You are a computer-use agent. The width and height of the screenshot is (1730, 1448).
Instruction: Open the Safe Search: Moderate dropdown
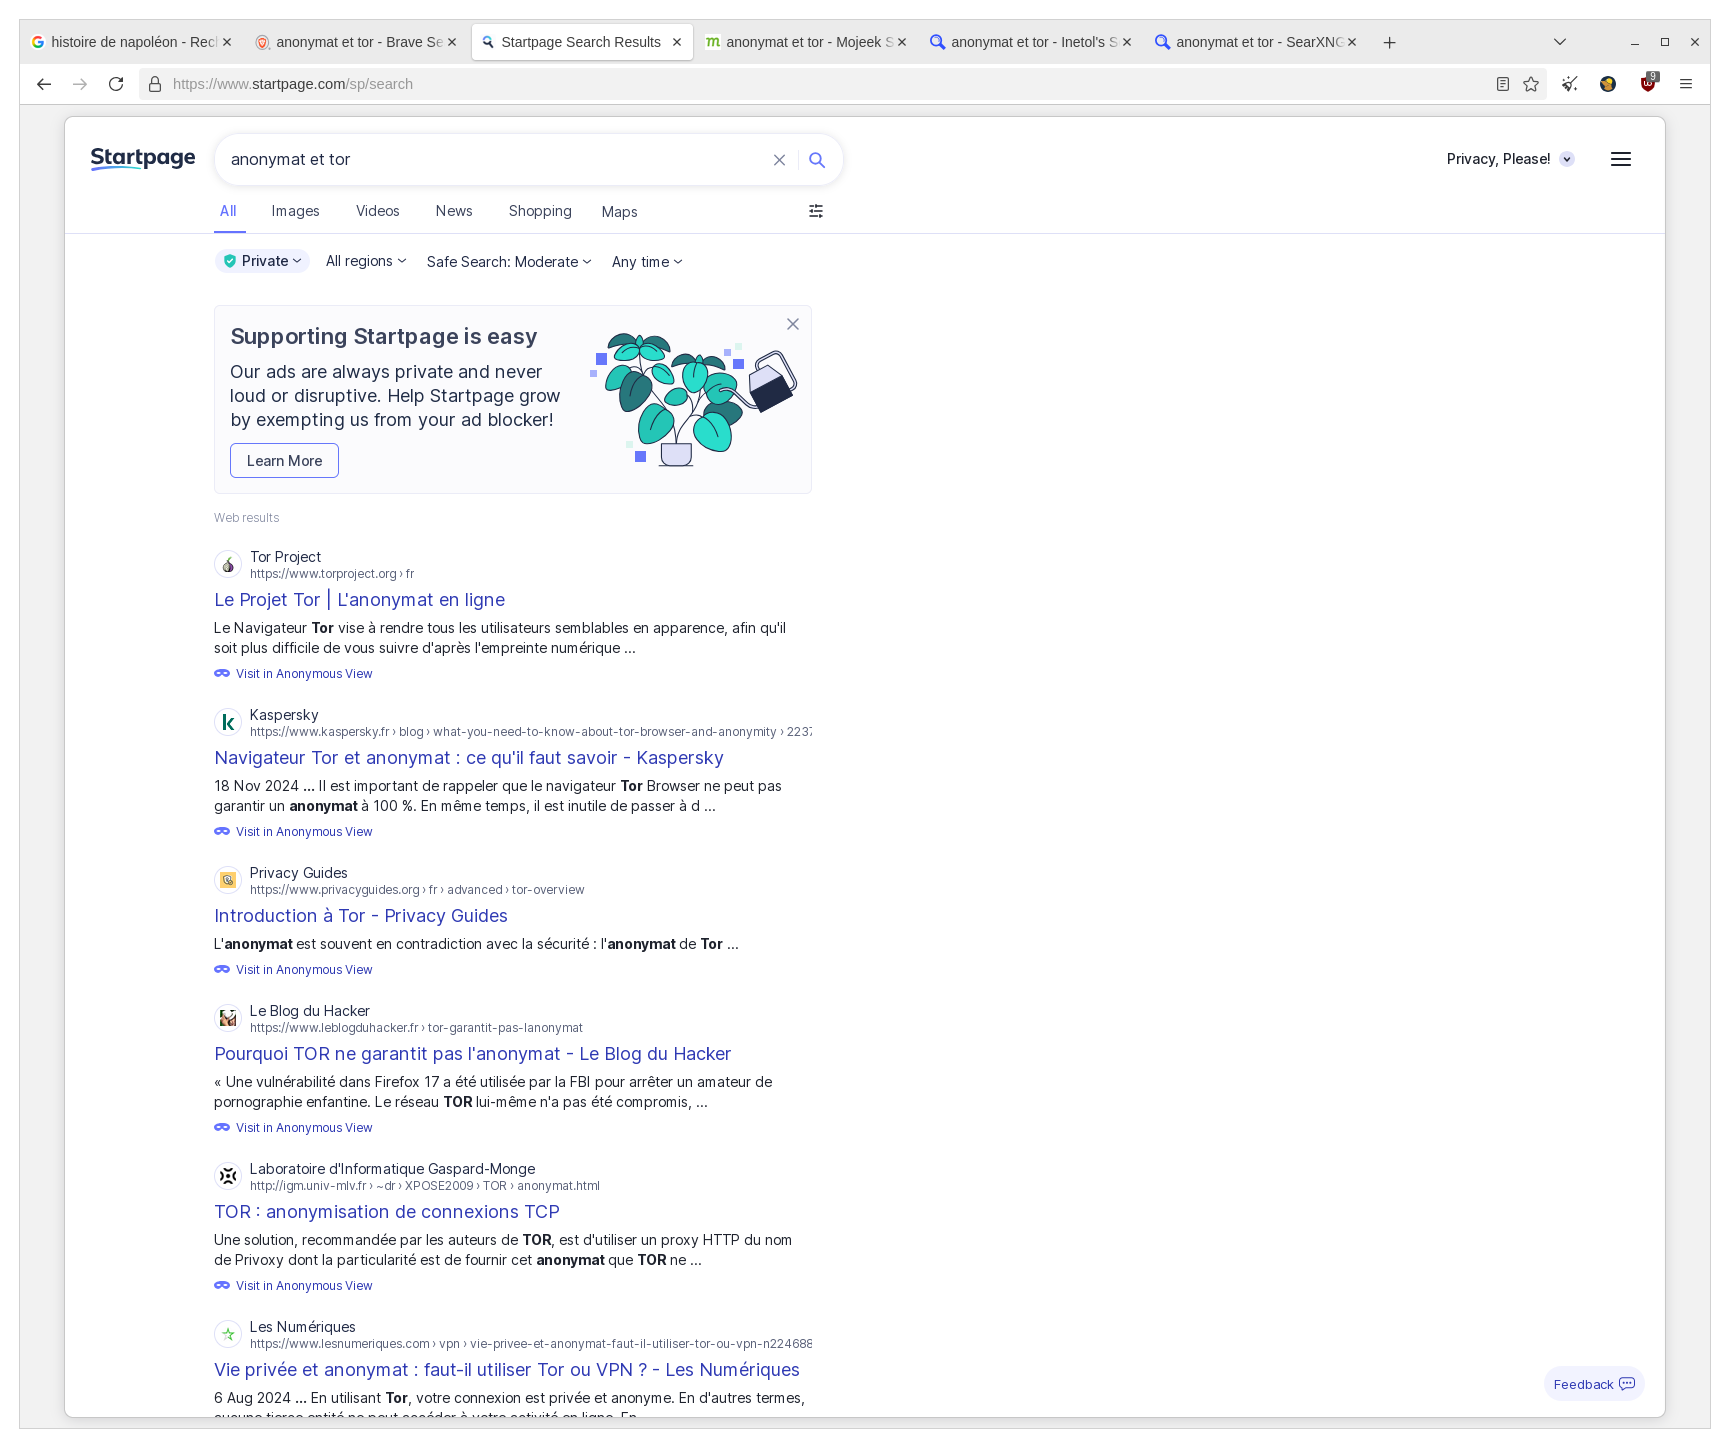click(508, 262)
